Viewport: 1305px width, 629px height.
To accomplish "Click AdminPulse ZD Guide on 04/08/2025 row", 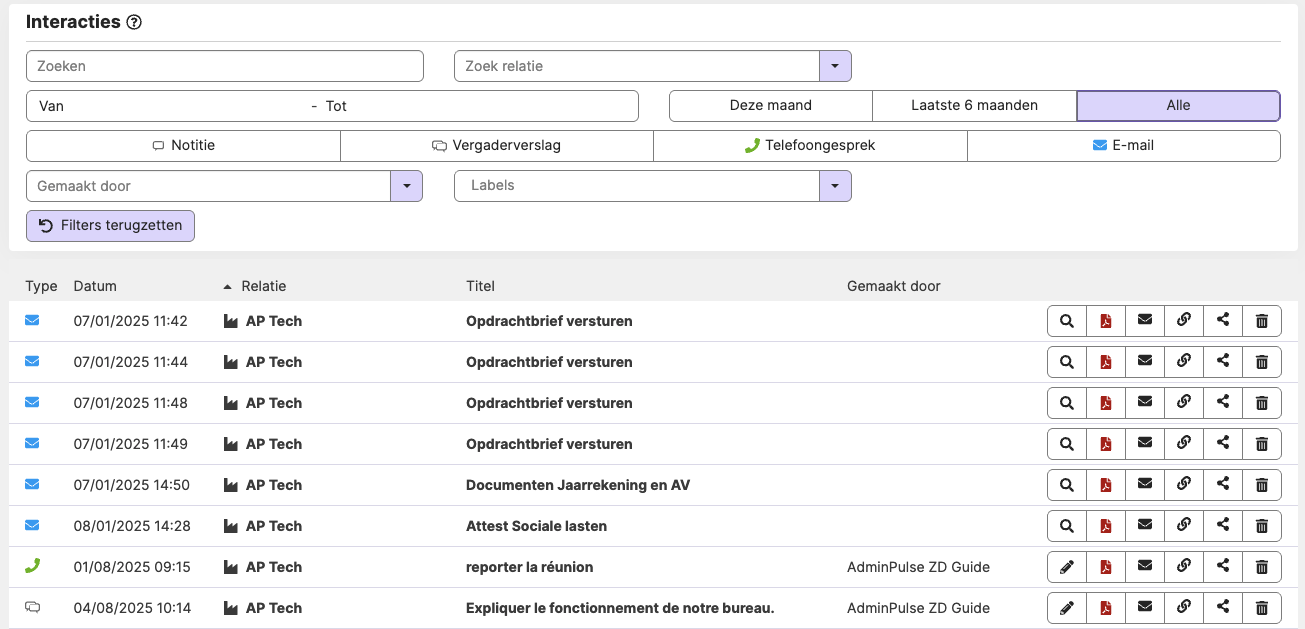I will 918,608.
